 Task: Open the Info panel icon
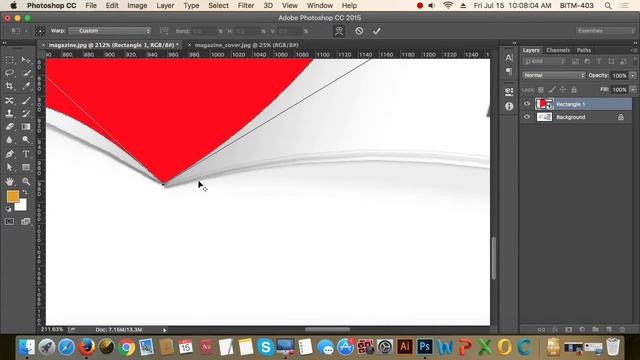[x=509, y=106]
